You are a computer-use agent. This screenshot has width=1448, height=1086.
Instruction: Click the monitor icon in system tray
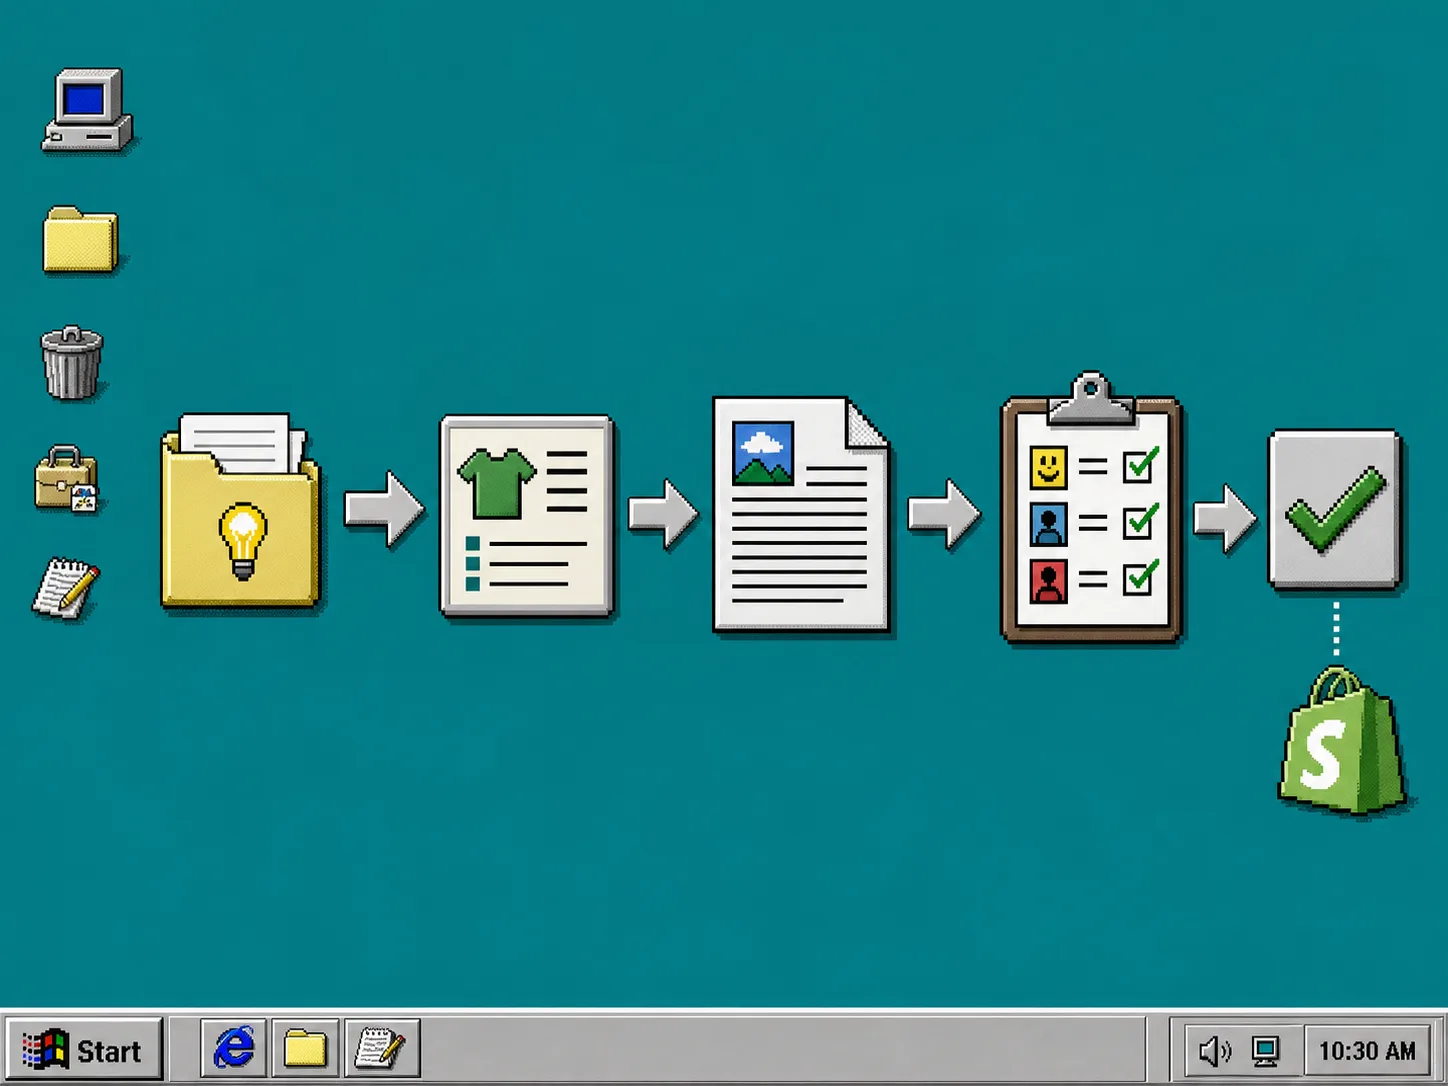(x=1266, y=1051)
